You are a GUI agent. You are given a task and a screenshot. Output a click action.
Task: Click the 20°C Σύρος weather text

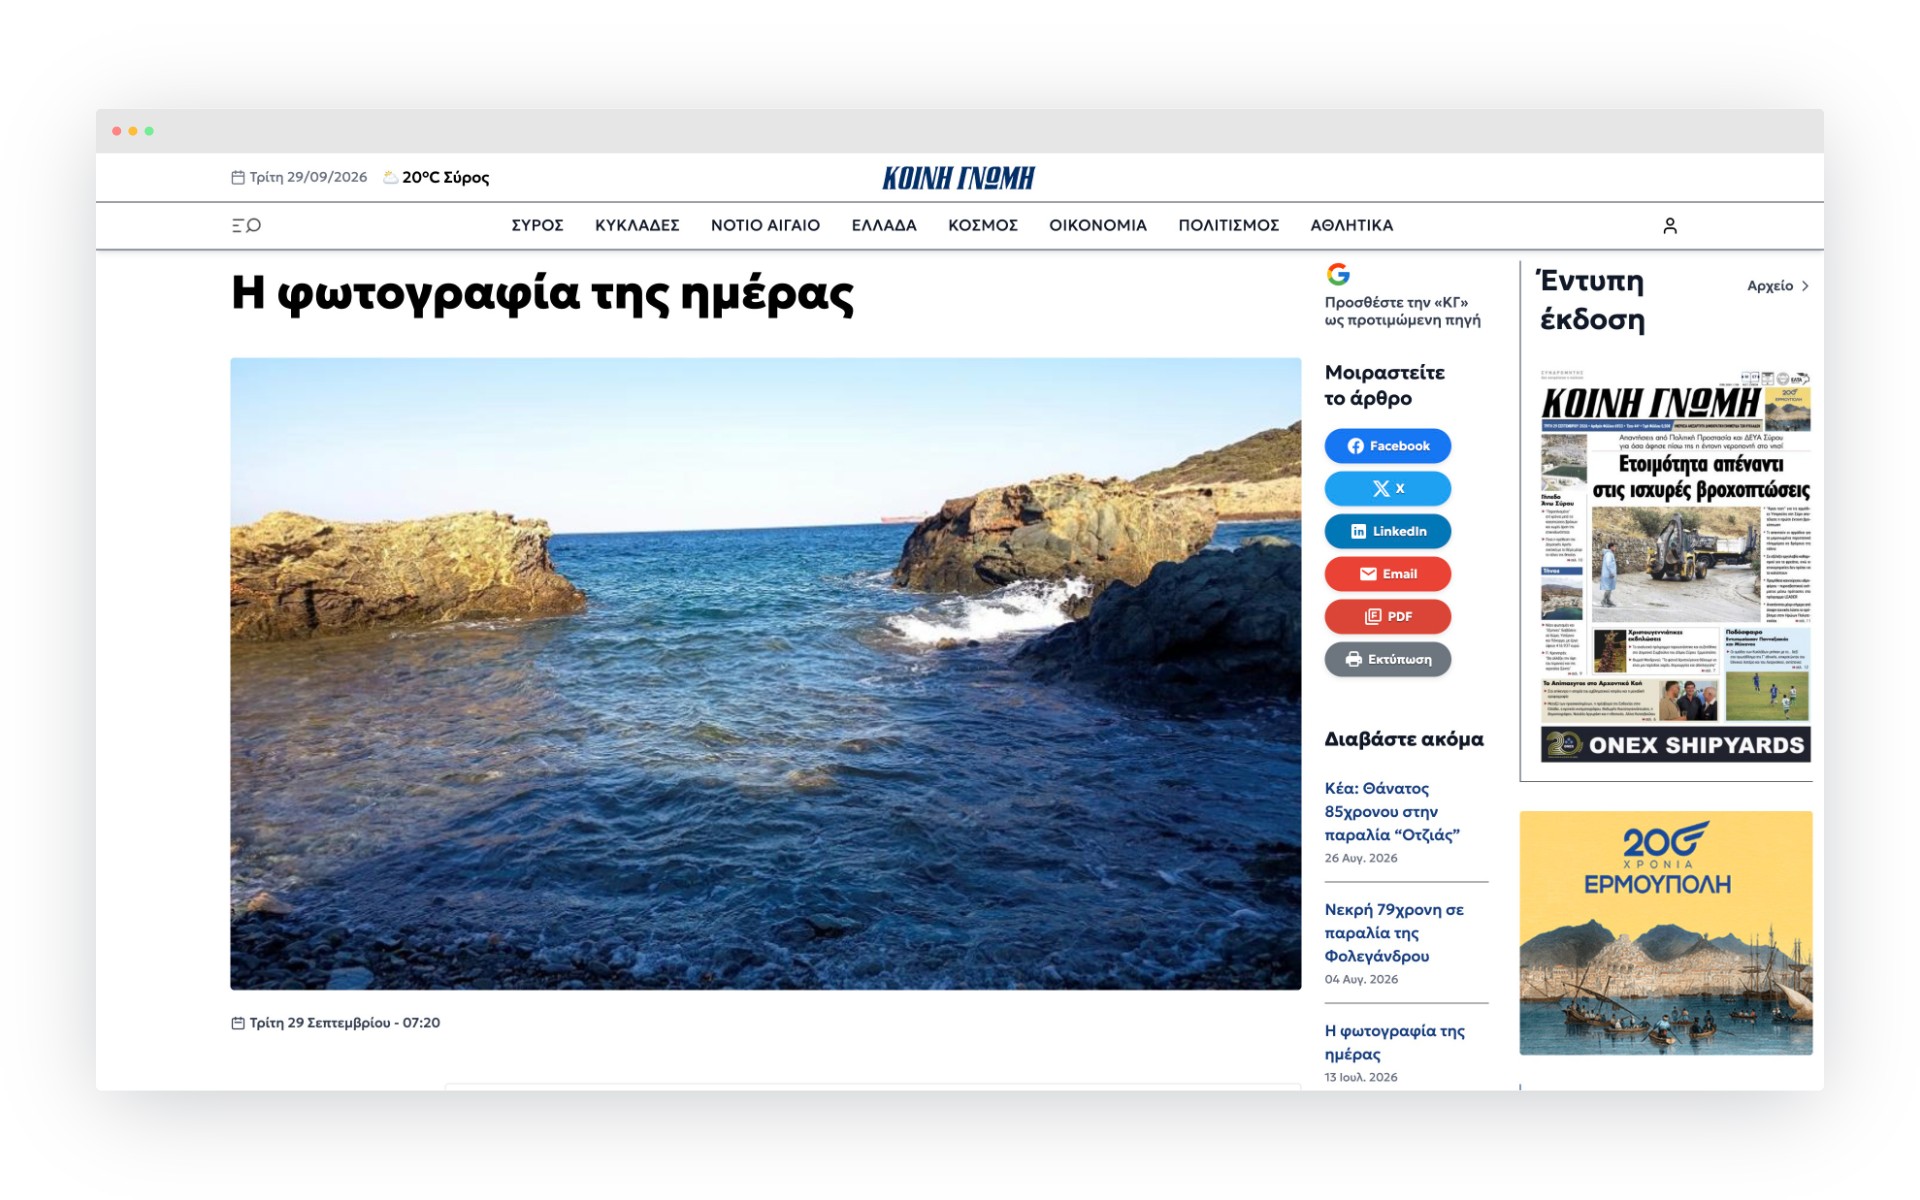tap(445, 178)
